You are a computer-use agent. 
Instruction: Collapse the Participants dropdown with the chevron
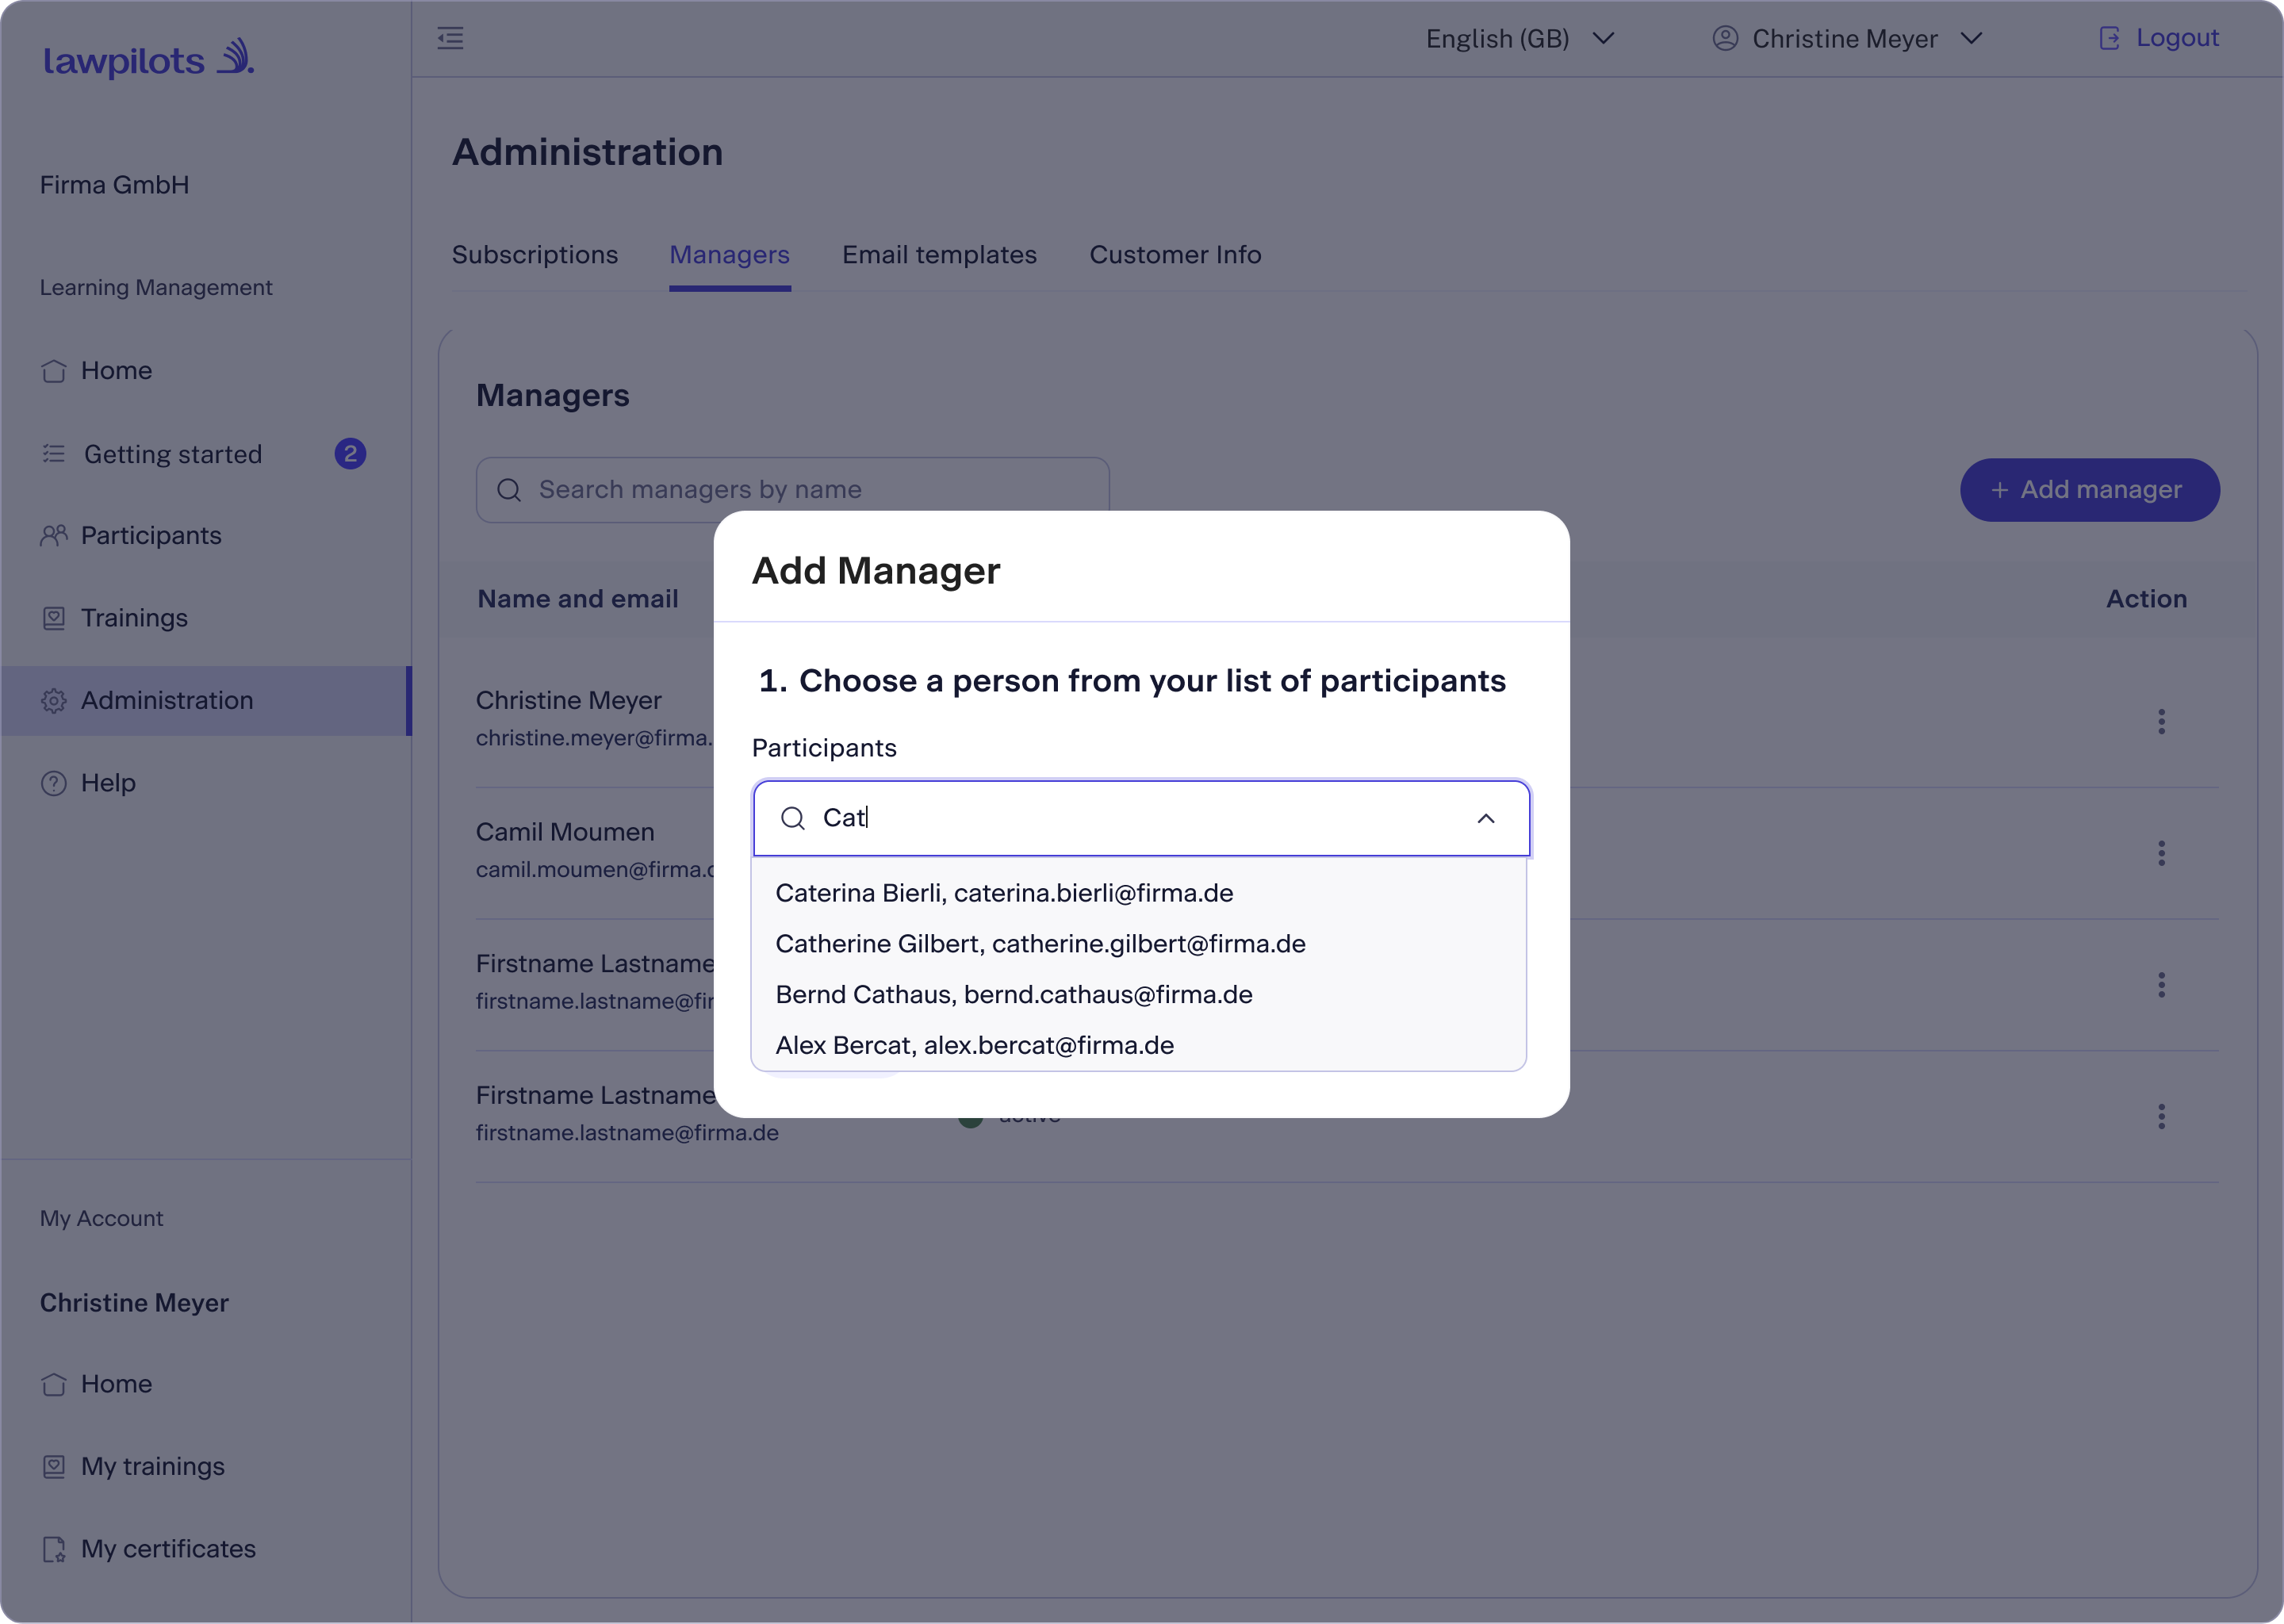[1486, 818]
